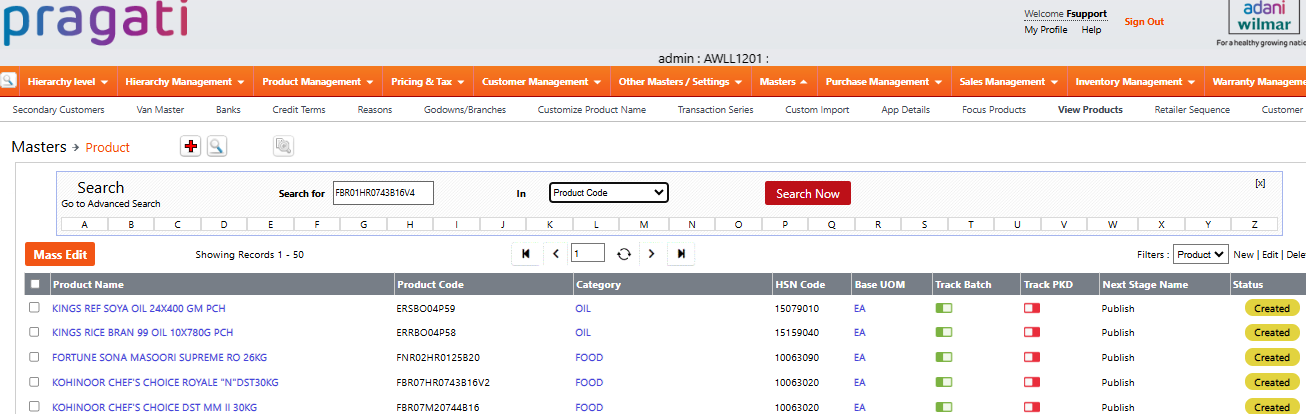This screenshot has width=1306, height=414.
Task: Select all products with header checkbox
Action: tap(35, 284)
